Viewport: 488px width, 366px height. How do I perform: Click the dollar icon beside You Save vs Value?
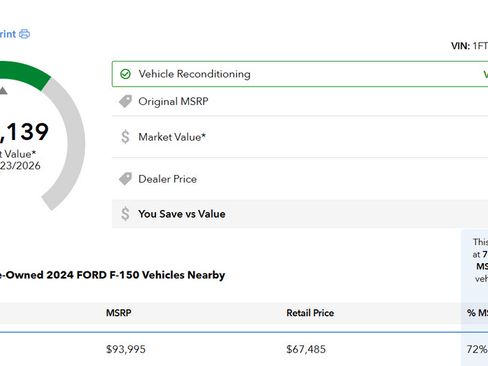click(x=125, y=214)
